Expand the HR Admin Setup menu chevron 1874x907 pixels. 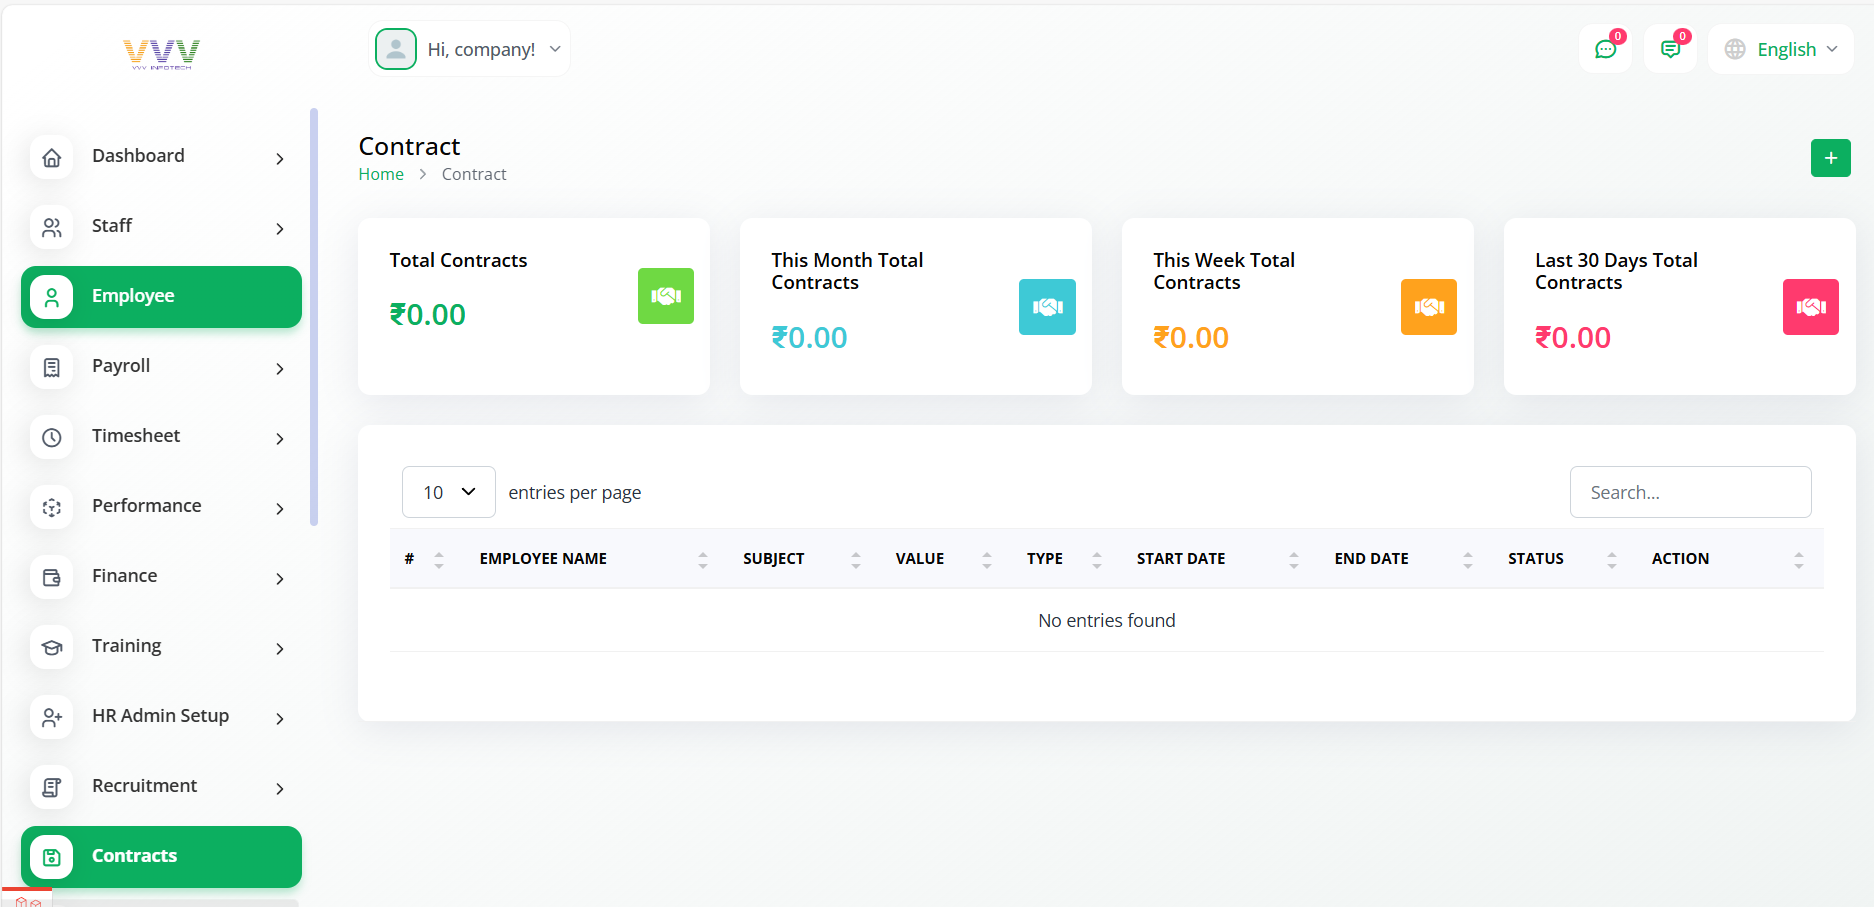(280, 718)
